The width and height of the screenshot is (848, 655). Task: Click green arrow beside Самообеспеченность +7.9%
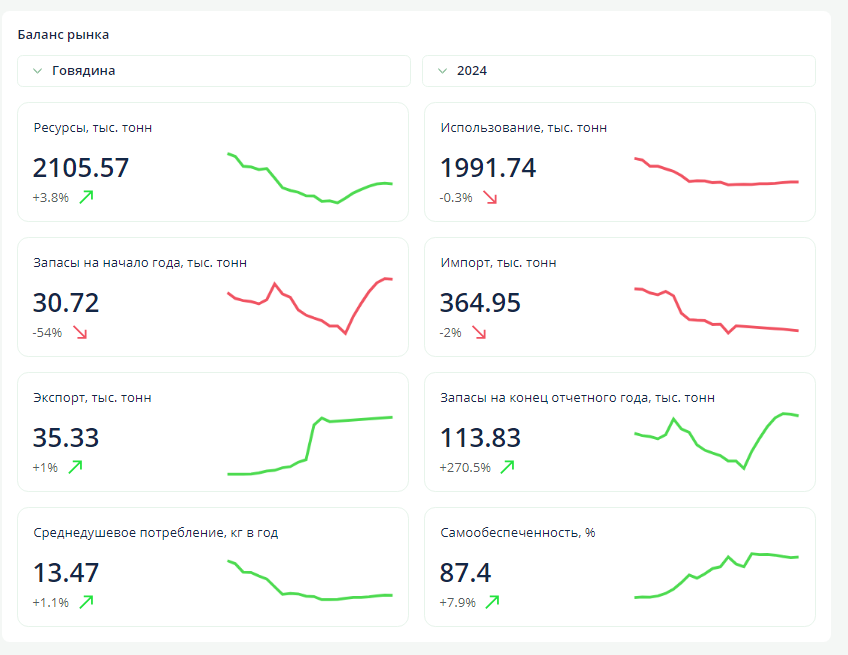pyautogui.click(x=492, y=602)
